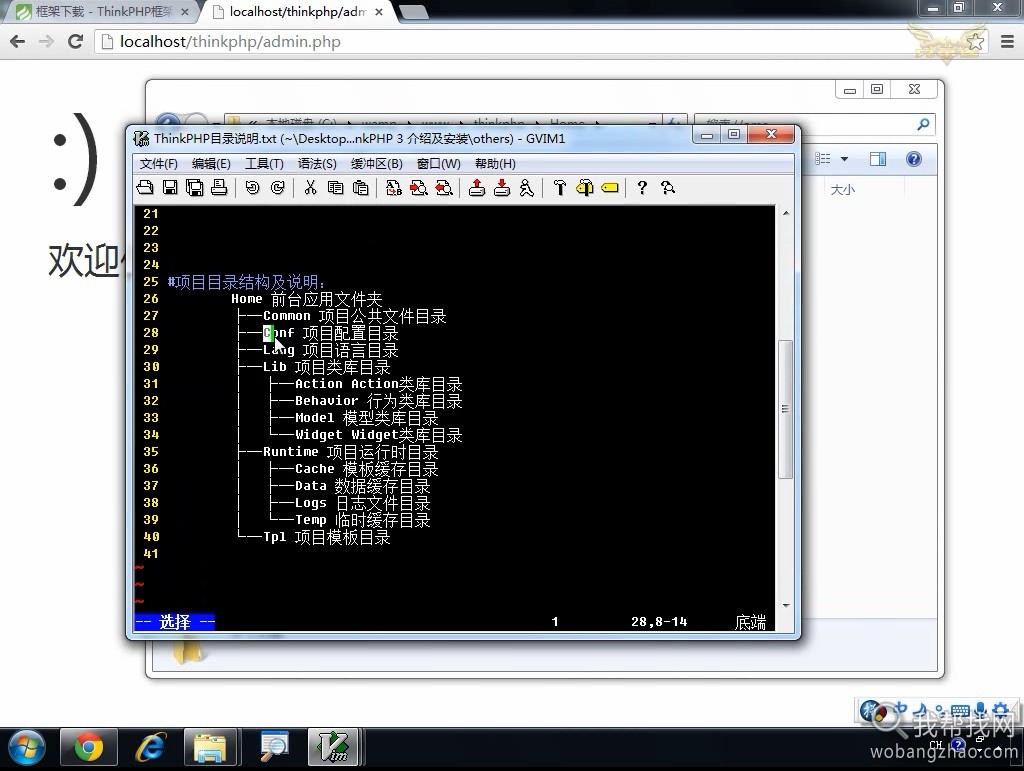Toggle the preview pane in Explorer window
The width and height of the screenshot is (1024, 771).
pos(878,159)
